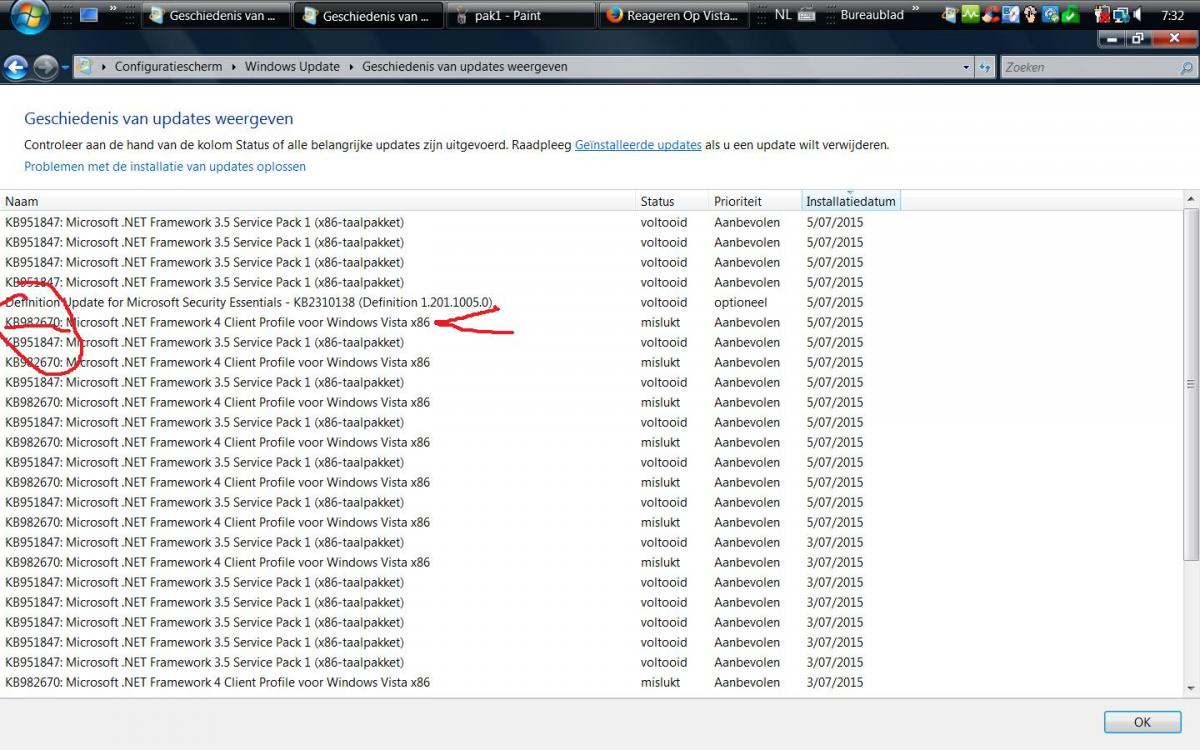
Task: Open the Bureaublad toolbar label
Action: [872, 15]
